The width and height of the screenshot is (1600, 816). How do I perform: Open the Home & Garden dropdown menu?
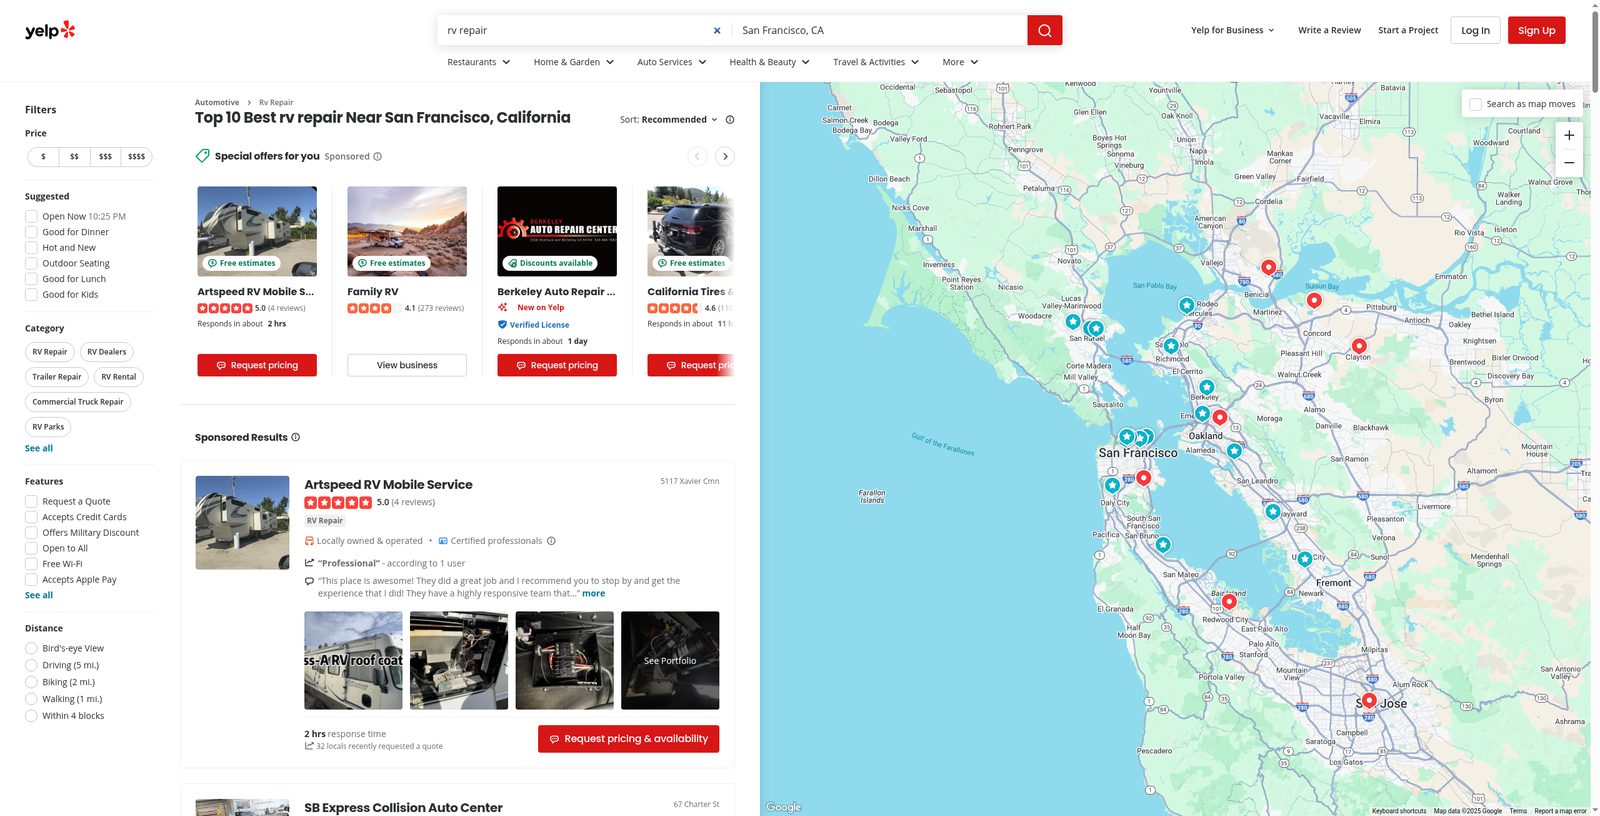click(x=574, y=62)
